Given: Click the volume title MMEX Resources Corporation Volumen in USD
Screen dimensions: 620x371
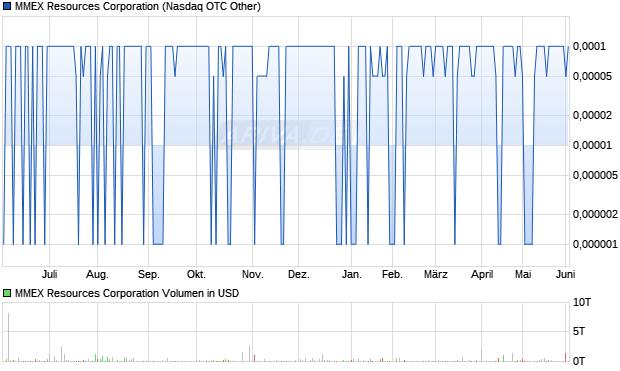Looking at the screenshot, I should [x=127, y=293].
